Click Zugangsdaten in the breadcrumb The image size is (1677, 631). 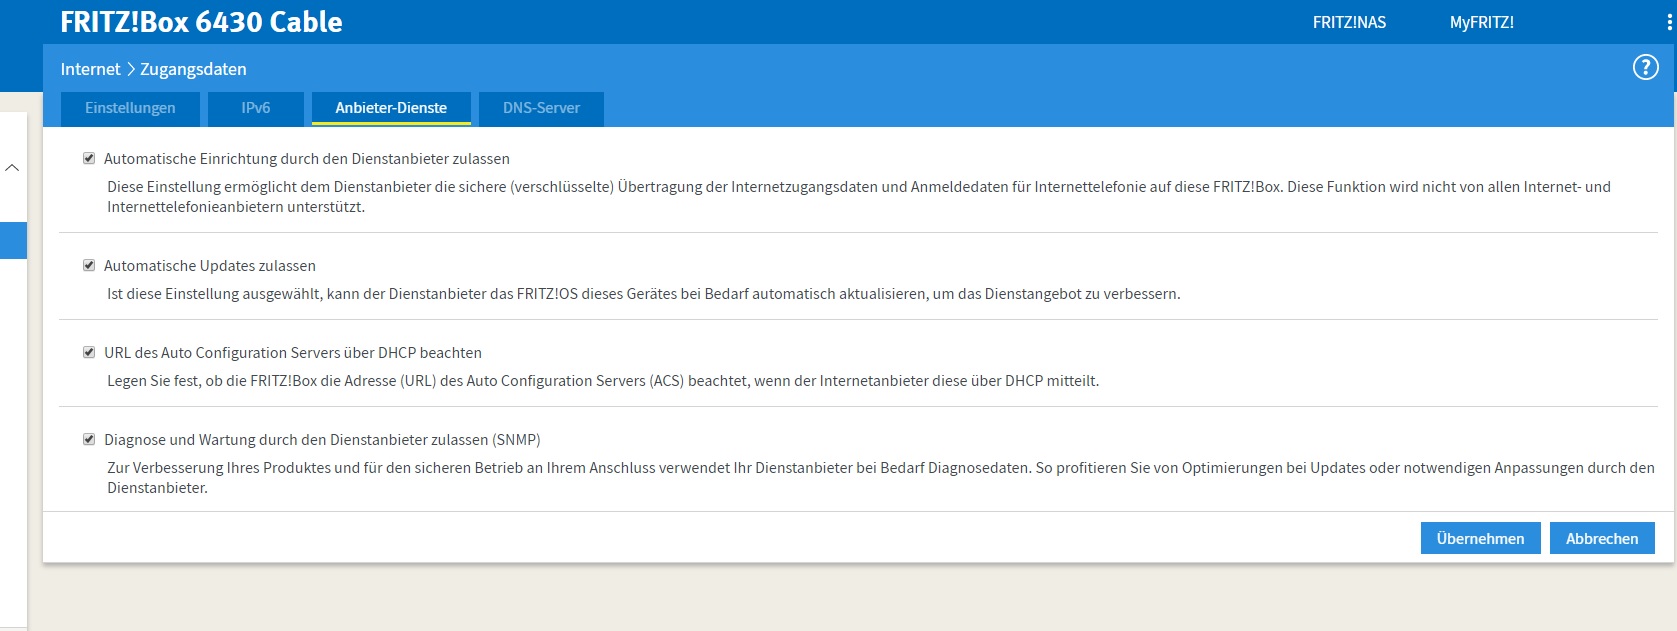[193, 69]
